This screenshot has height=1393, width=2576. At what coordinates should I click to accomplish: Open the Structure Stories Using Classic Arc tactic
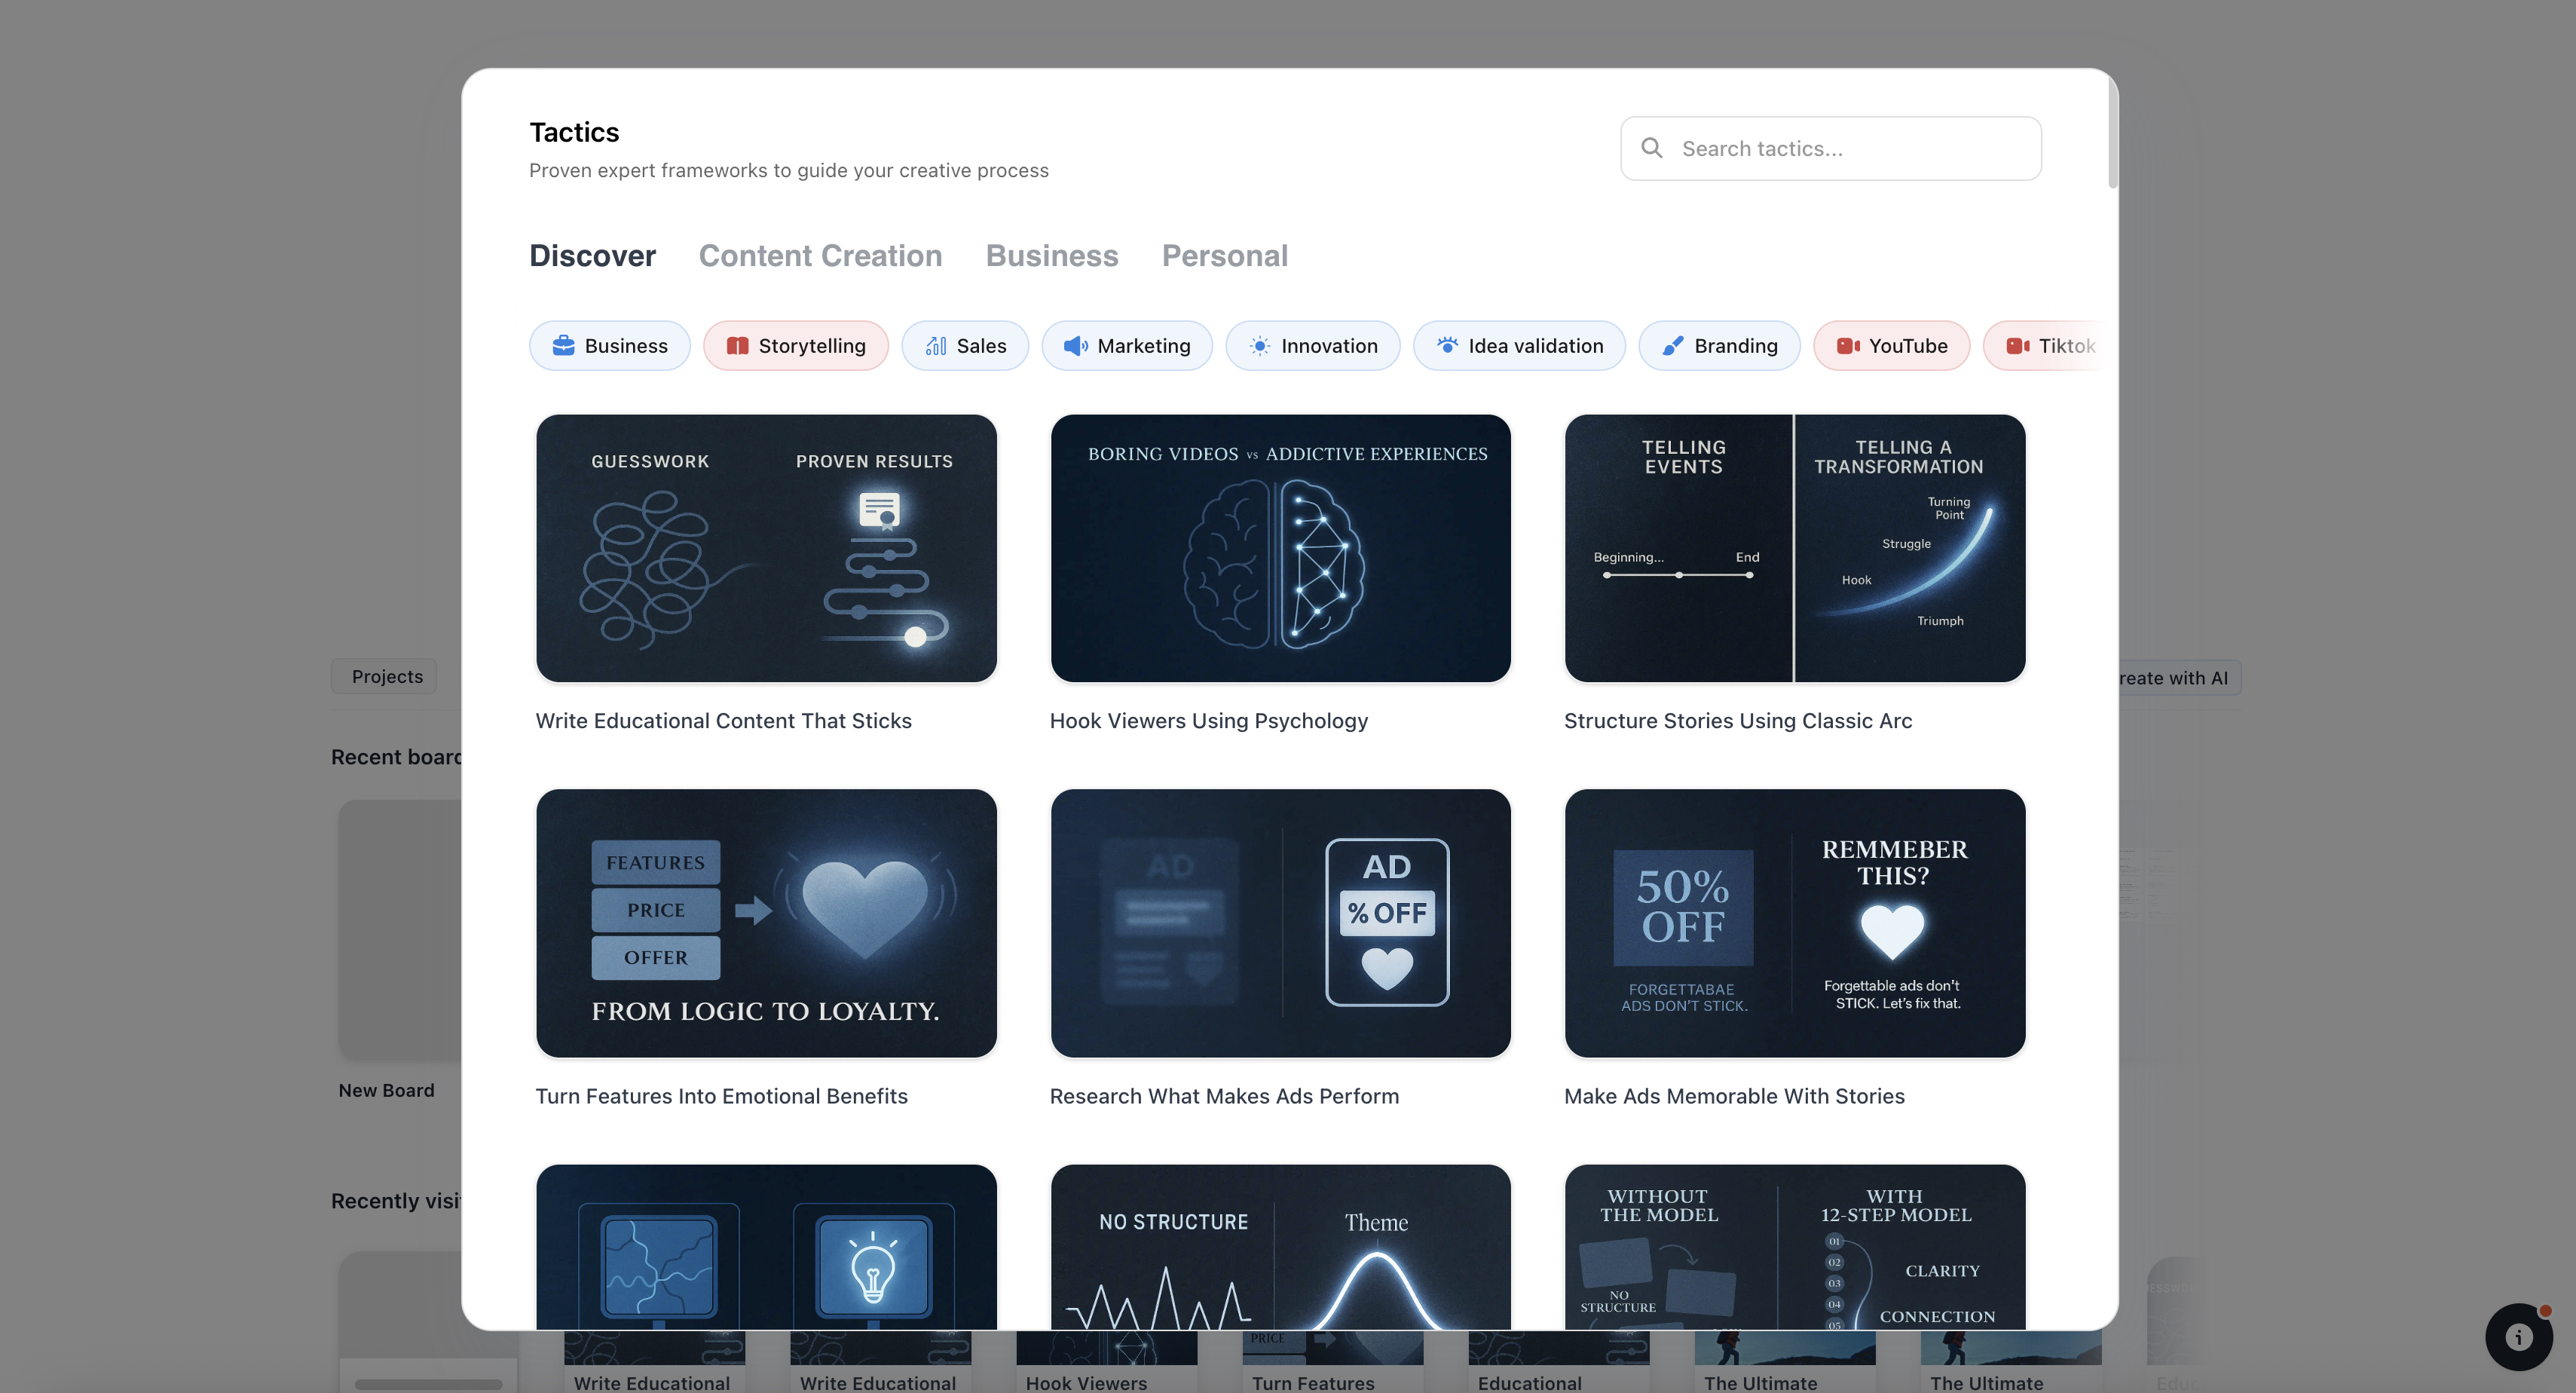[1794, 549]
